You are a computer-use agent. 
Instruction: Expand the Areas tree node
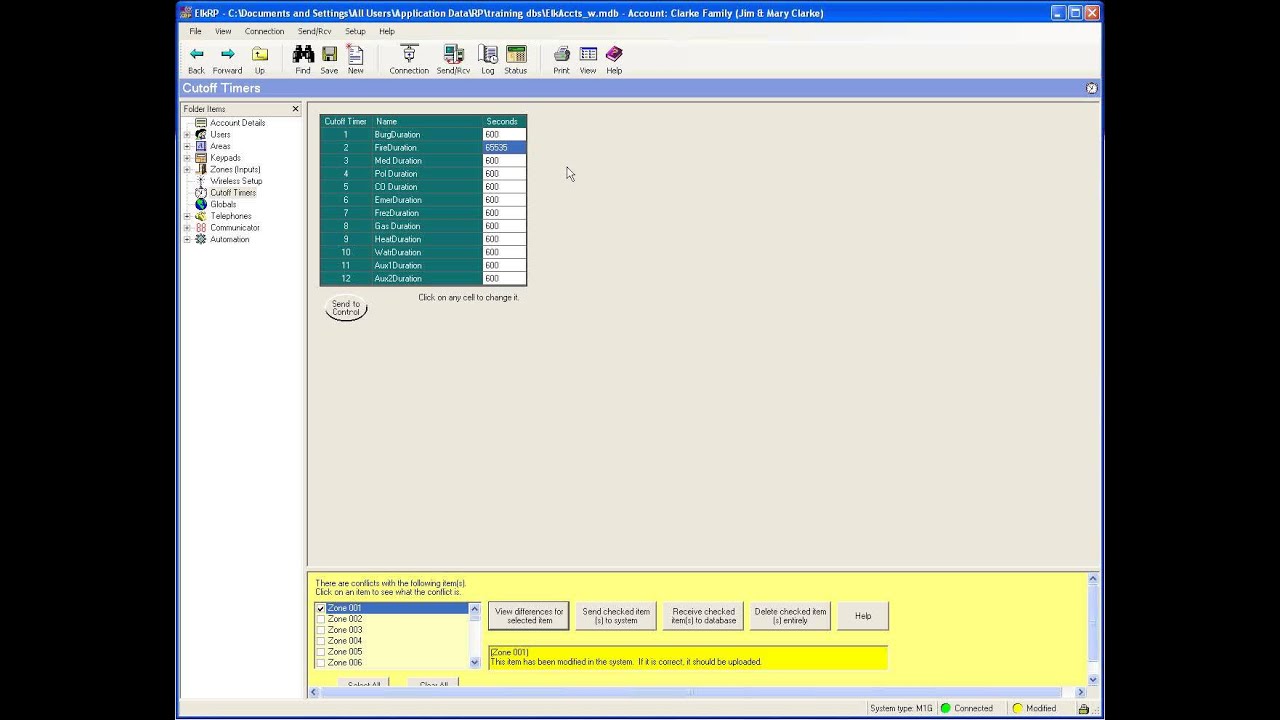[187, 146]
